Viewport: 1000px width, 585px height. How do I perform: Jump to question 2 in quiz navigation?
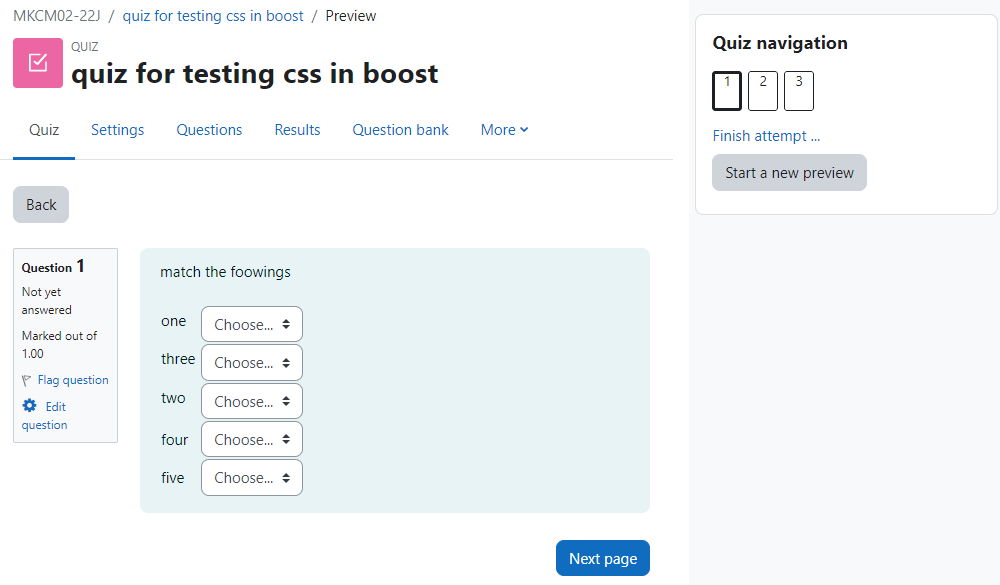click(x=763, y=91)
